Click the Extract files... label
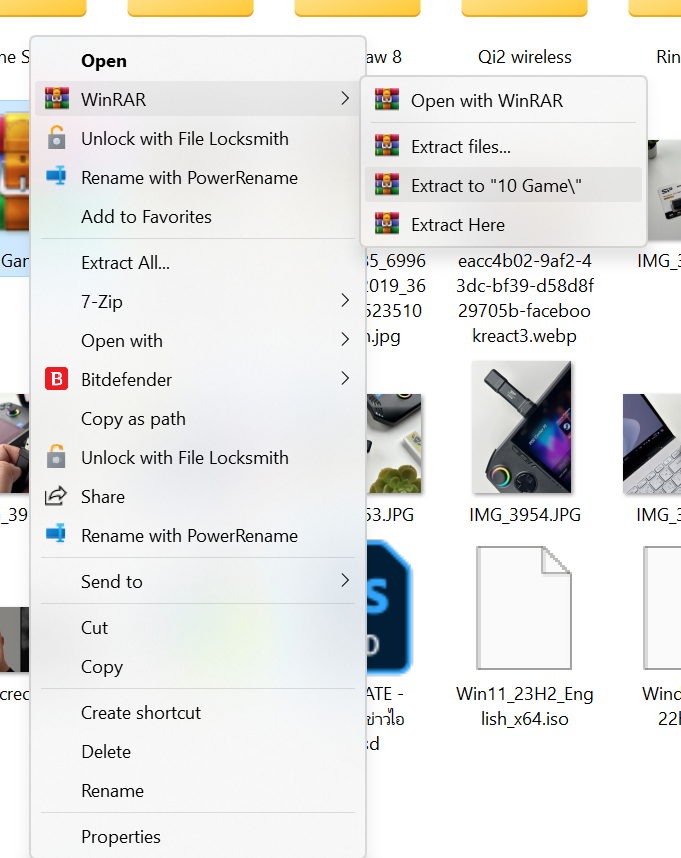Viewport: 681px width, 858px height. click(461, 147)
